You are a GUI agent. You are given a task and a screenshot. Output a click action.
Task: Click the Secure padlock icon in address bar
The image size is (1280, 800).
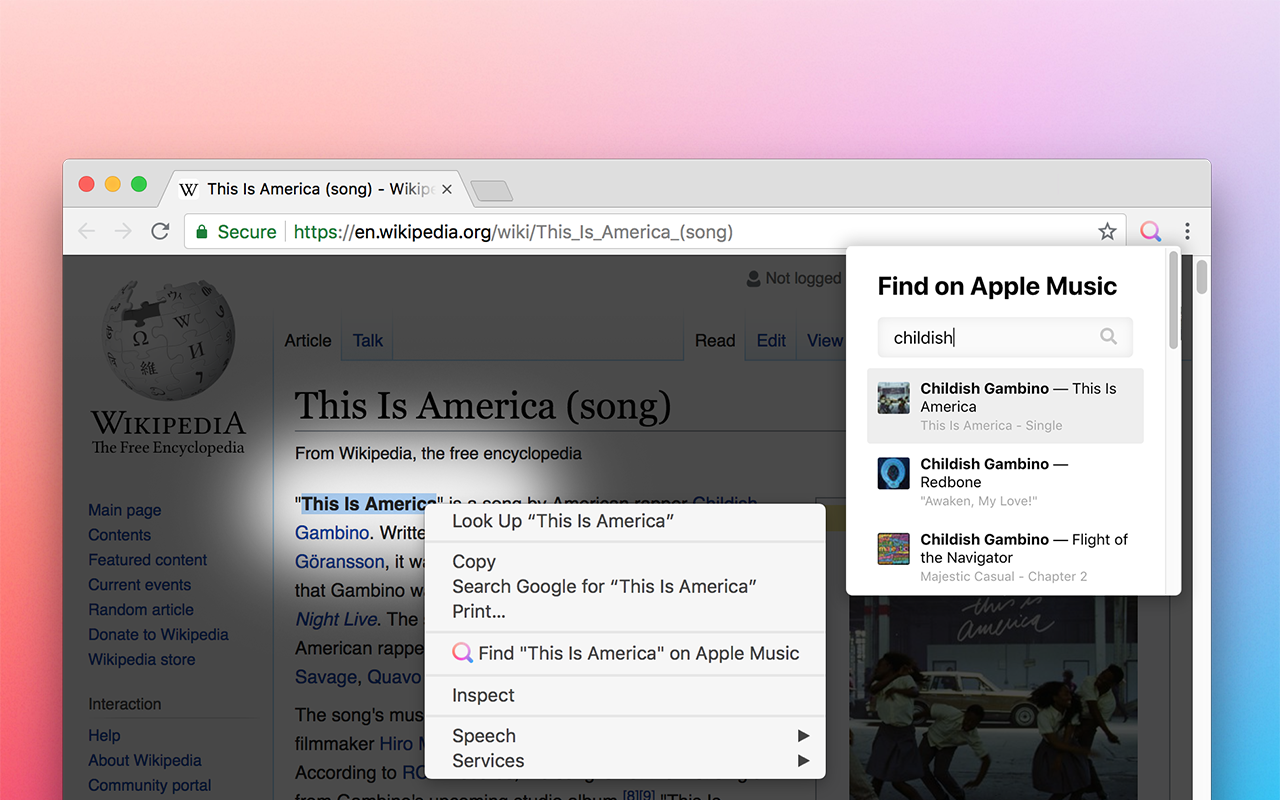coord(200,231)
